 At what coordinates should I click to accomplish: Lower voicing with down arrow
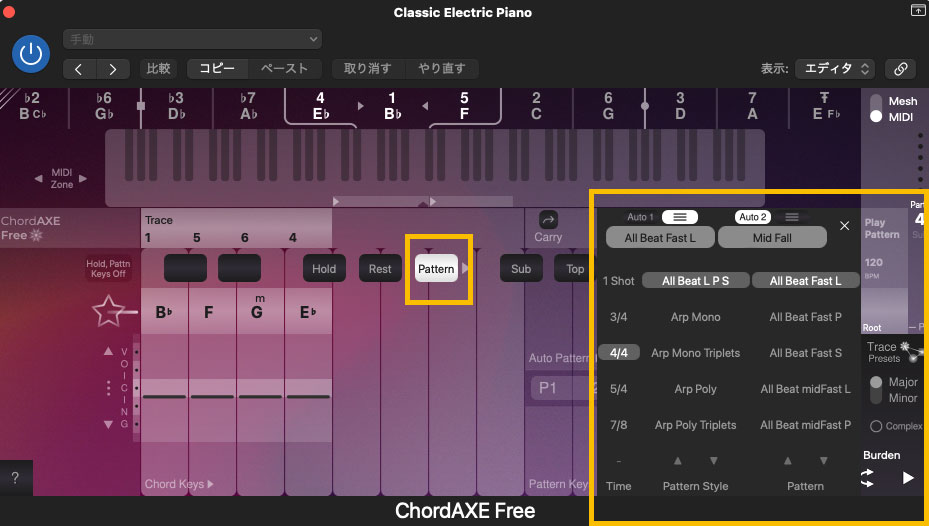[108, 424]
